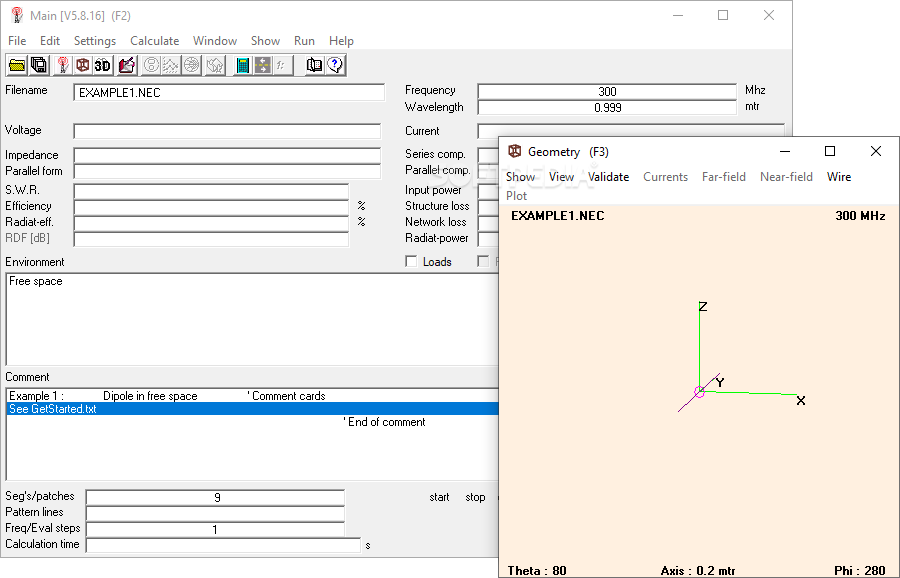The height and width of the screenshot is (578, 900).
Task: Open the Edit menu
Action: coord(49,41)
